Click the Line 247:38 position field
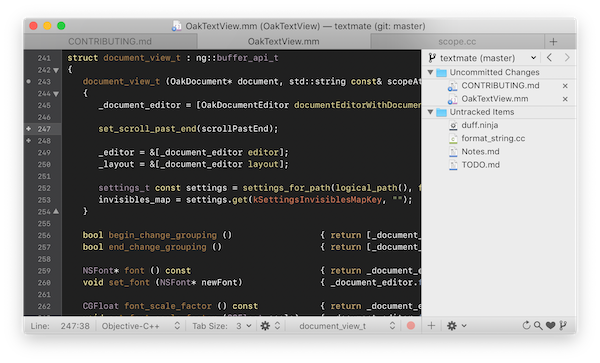The height and width of the screenshot is (363, 600). tap(75, 326)
